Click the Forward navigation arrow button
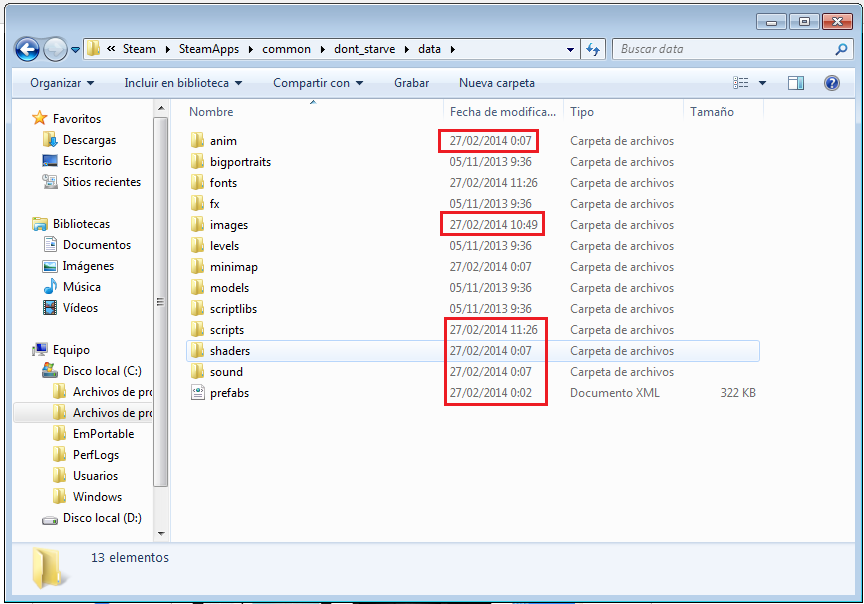The width and height of the screenshot is (864, 604). 55,50
